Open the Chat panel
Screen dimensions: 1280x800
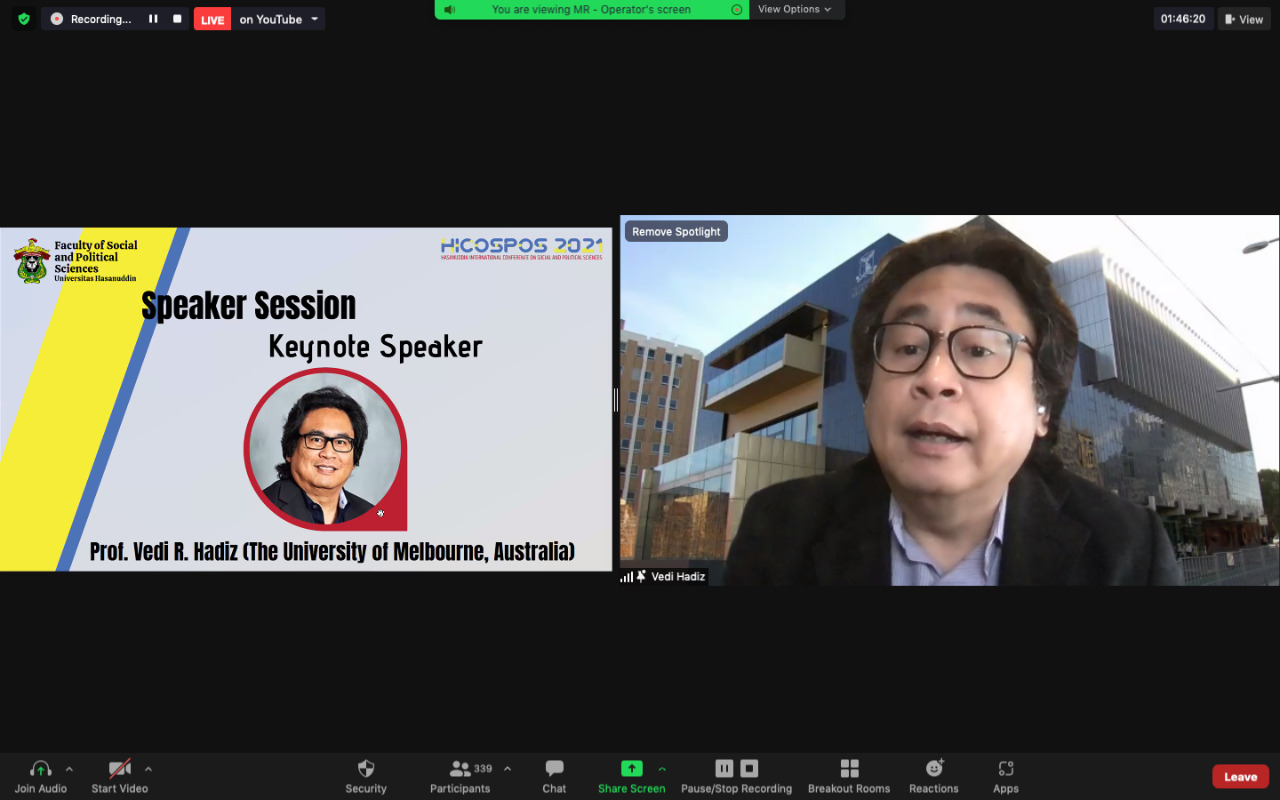pos(554,769)
